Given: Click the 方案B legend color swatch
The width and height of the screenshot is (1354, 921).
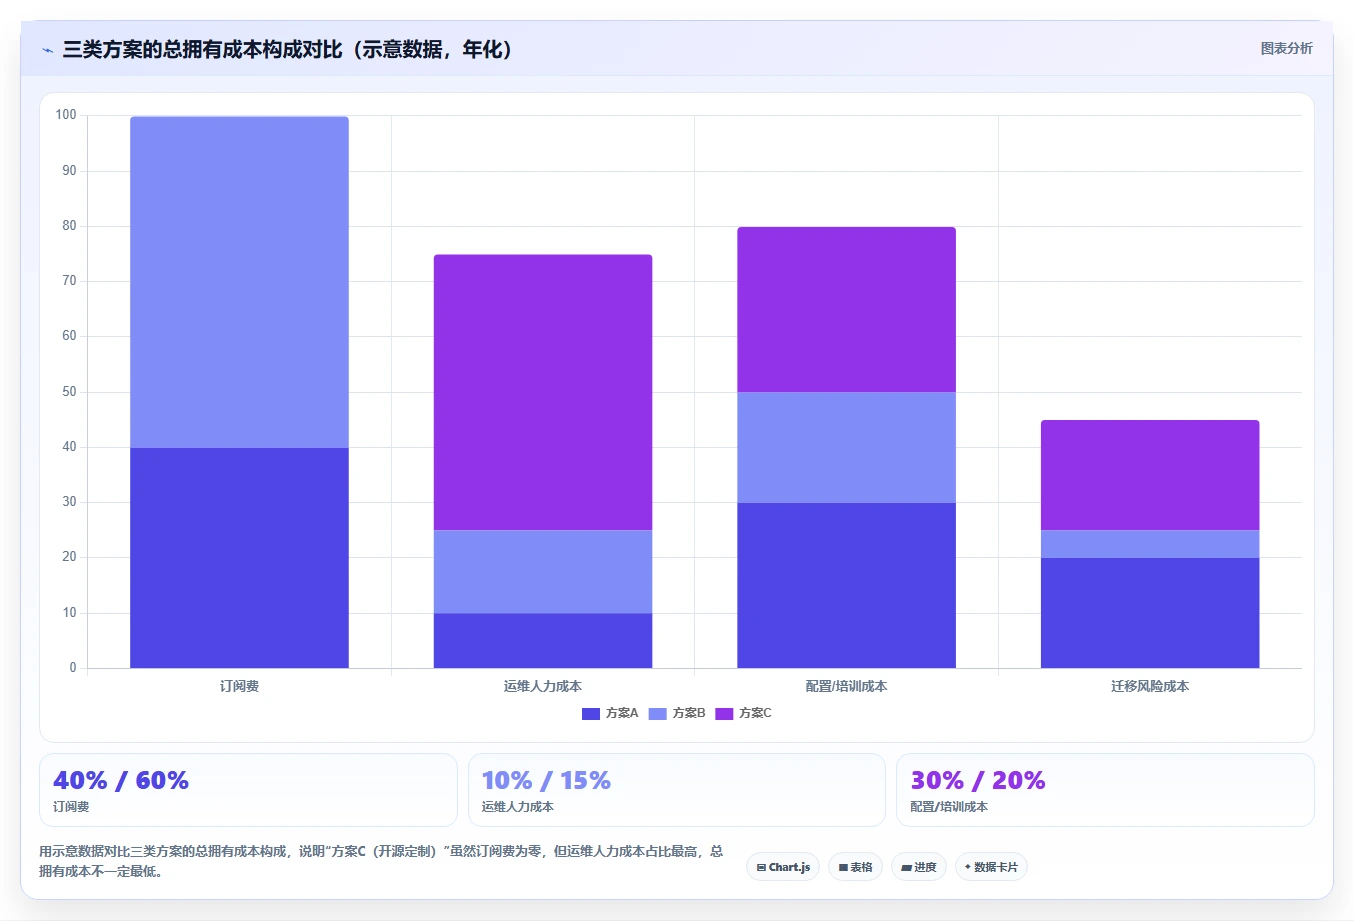Looking at the screenshot, I should (658, 713).
